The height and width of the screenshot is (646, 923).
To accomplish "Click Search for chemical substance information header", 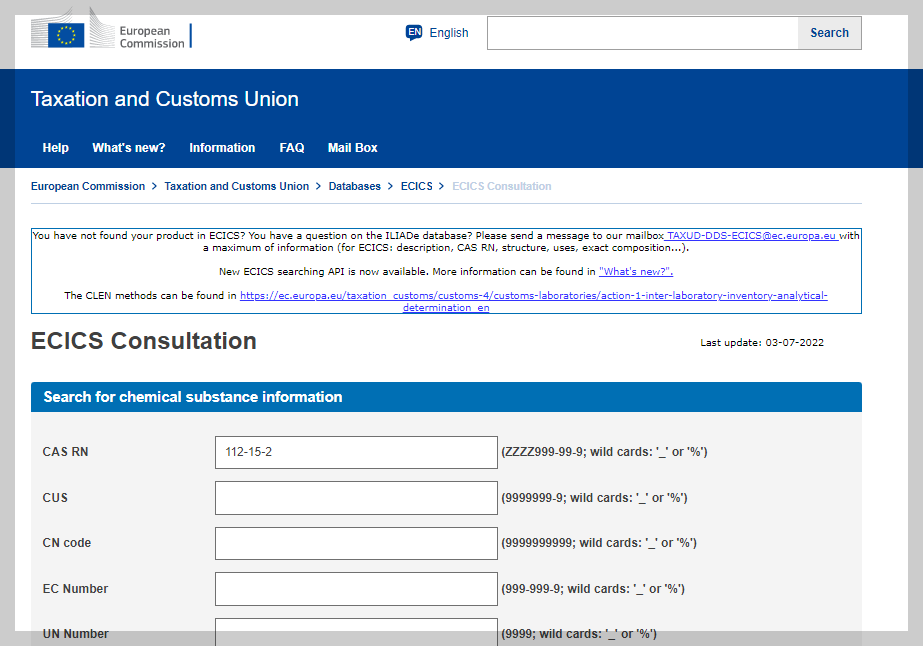I will pyautogui.click(x=446, y=397).
